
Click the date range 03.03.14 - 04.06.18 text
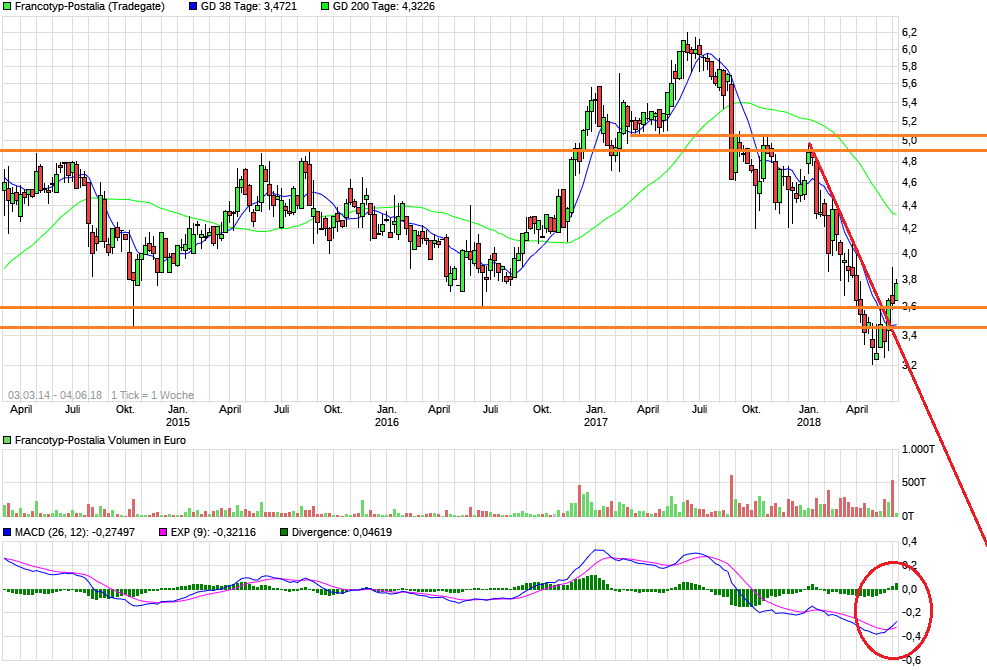click(55, 395)
